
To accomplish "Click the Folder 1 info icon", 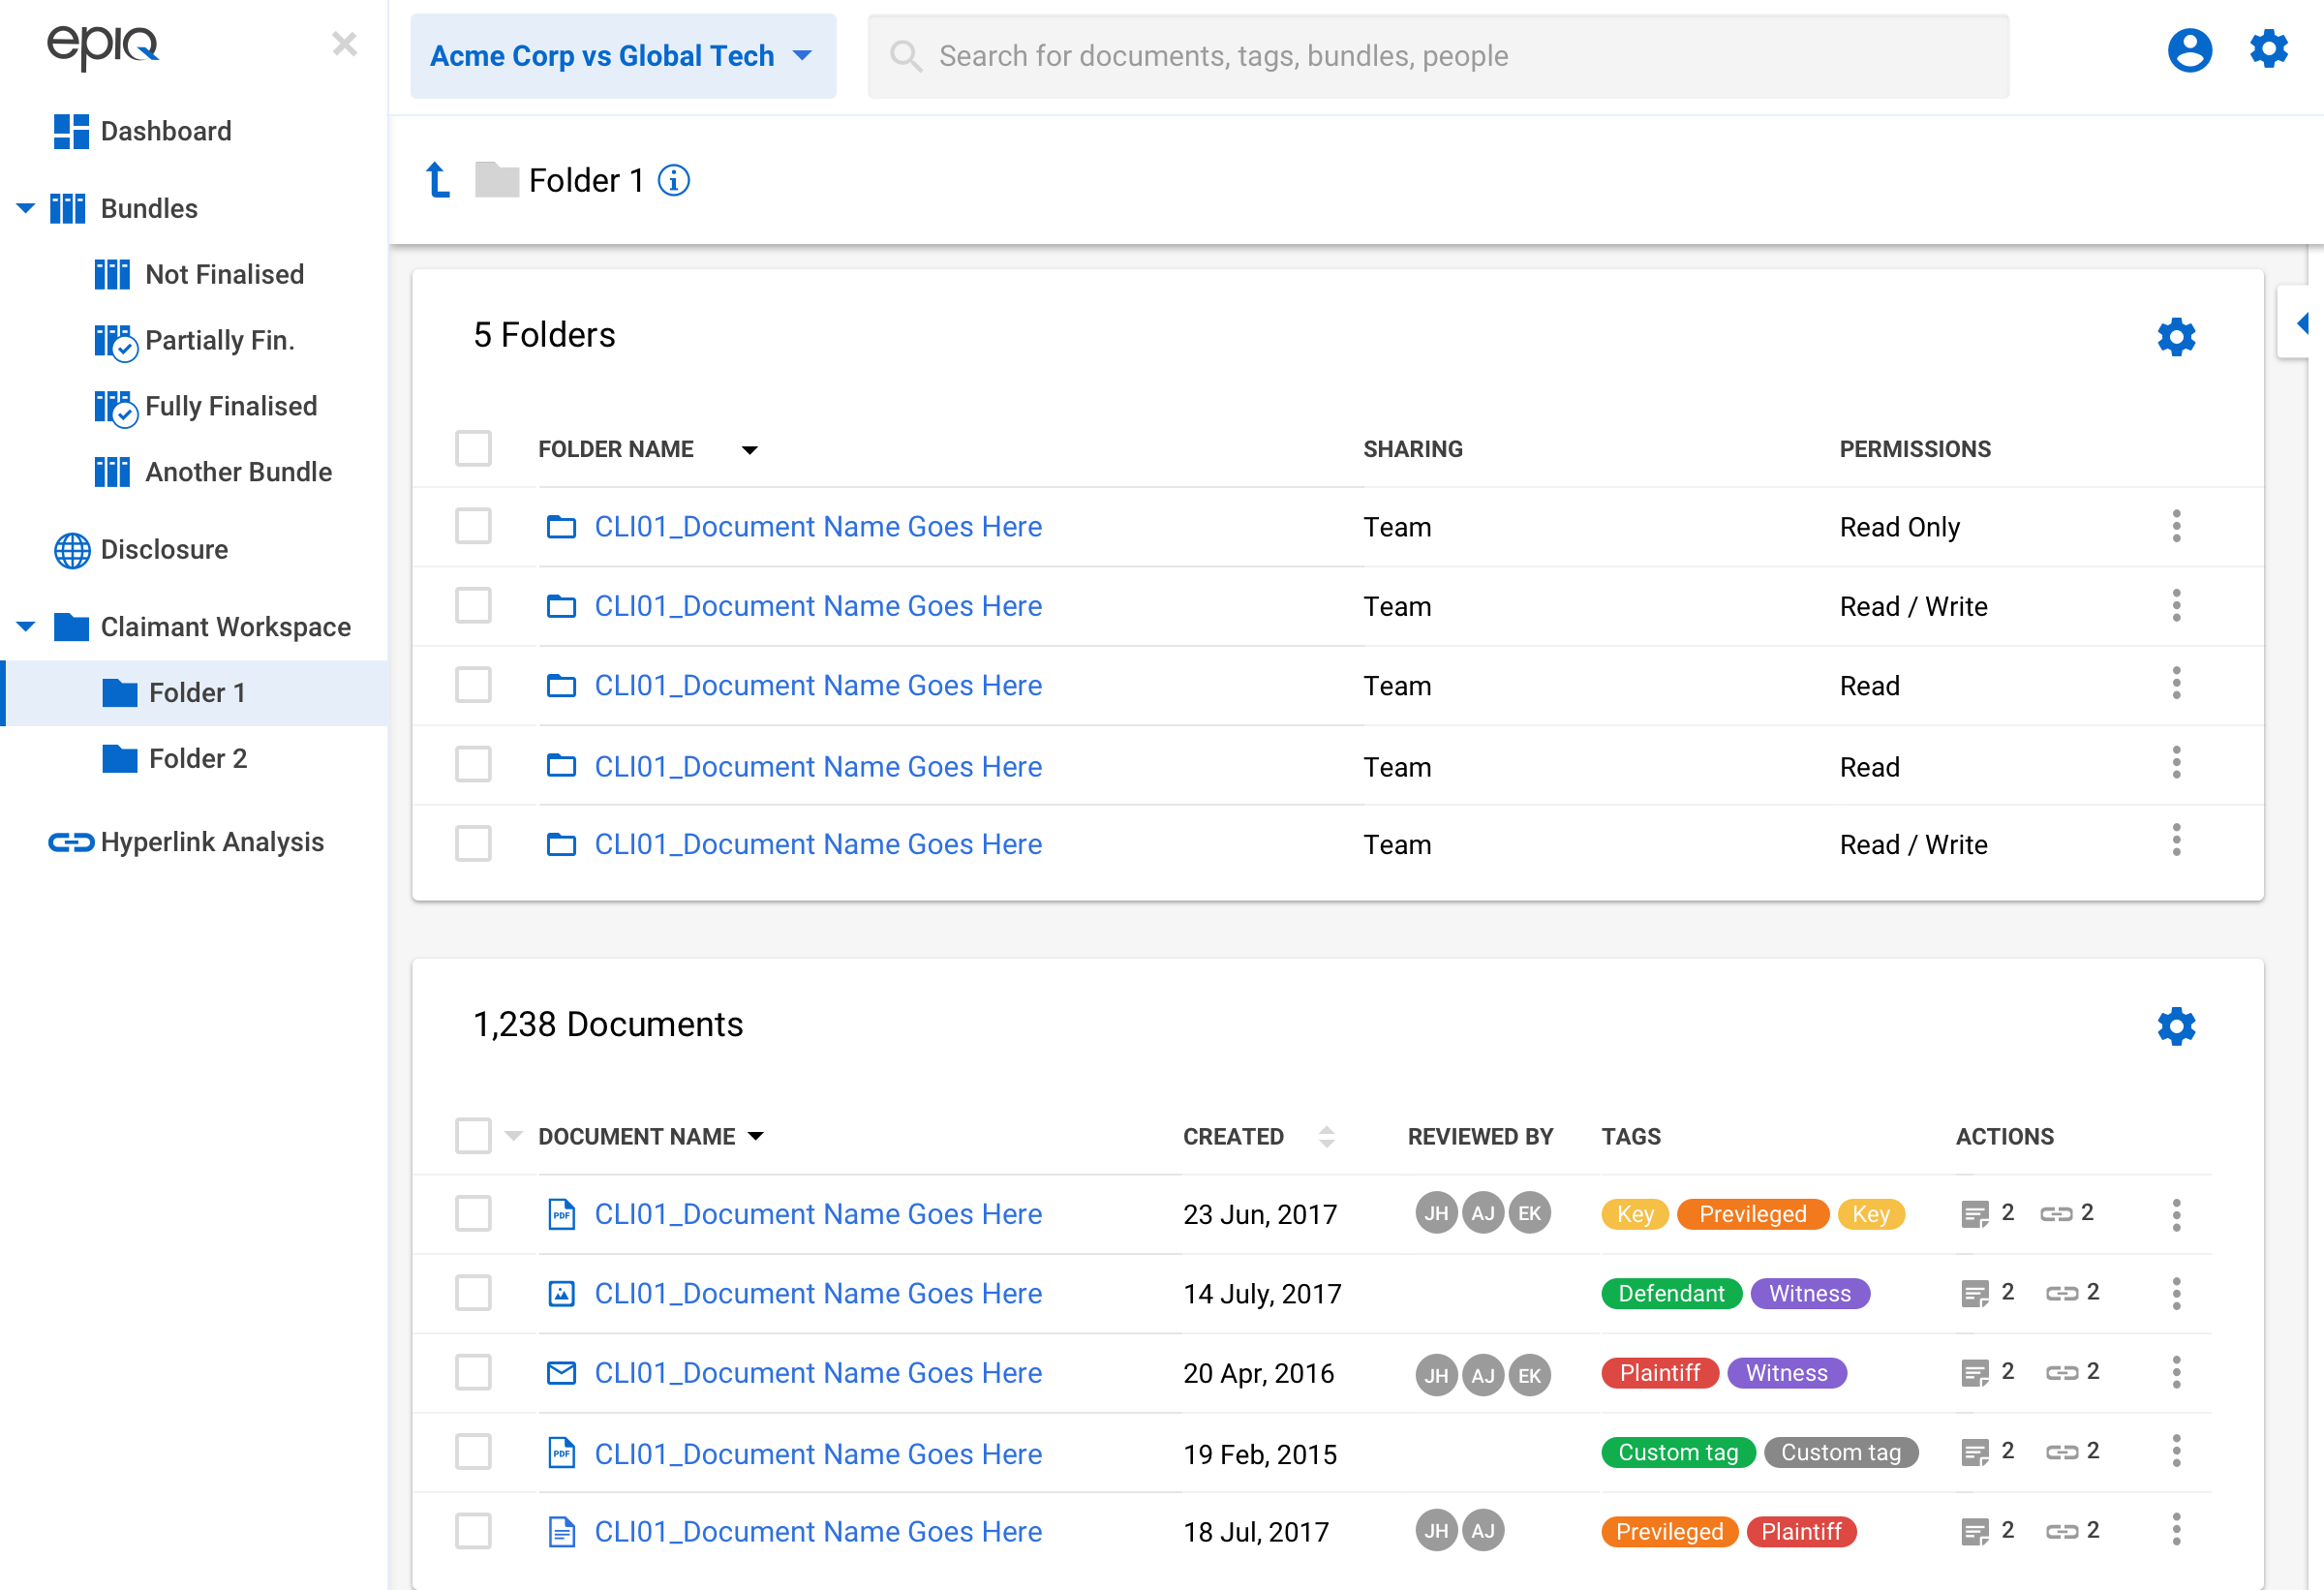I will [x=673, y=181].
